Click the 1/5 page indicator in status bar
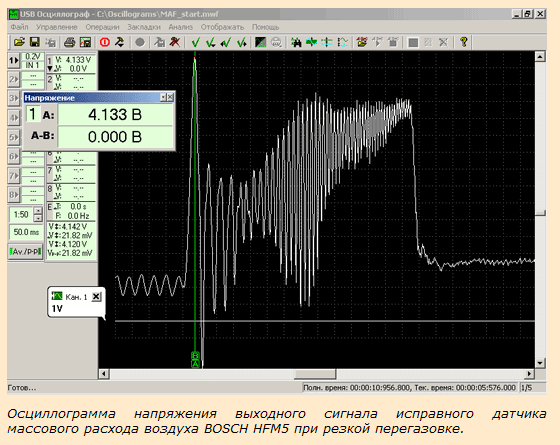The image size is (560, 445). pyautogui.click(x=527, y=388)
